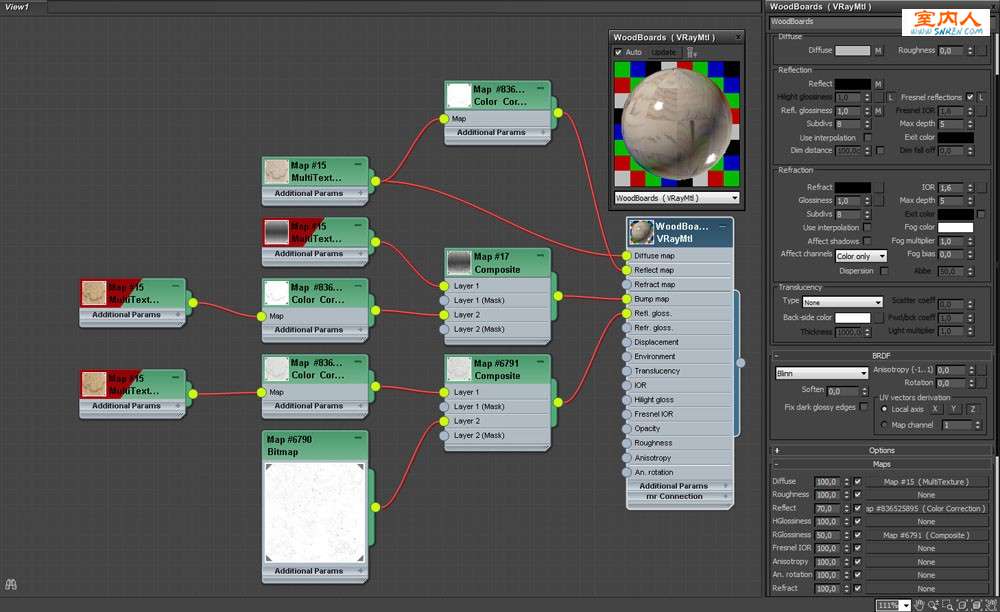Toggle the Auto checkbox in preview window
The image size is (1000, 612).
617,52
